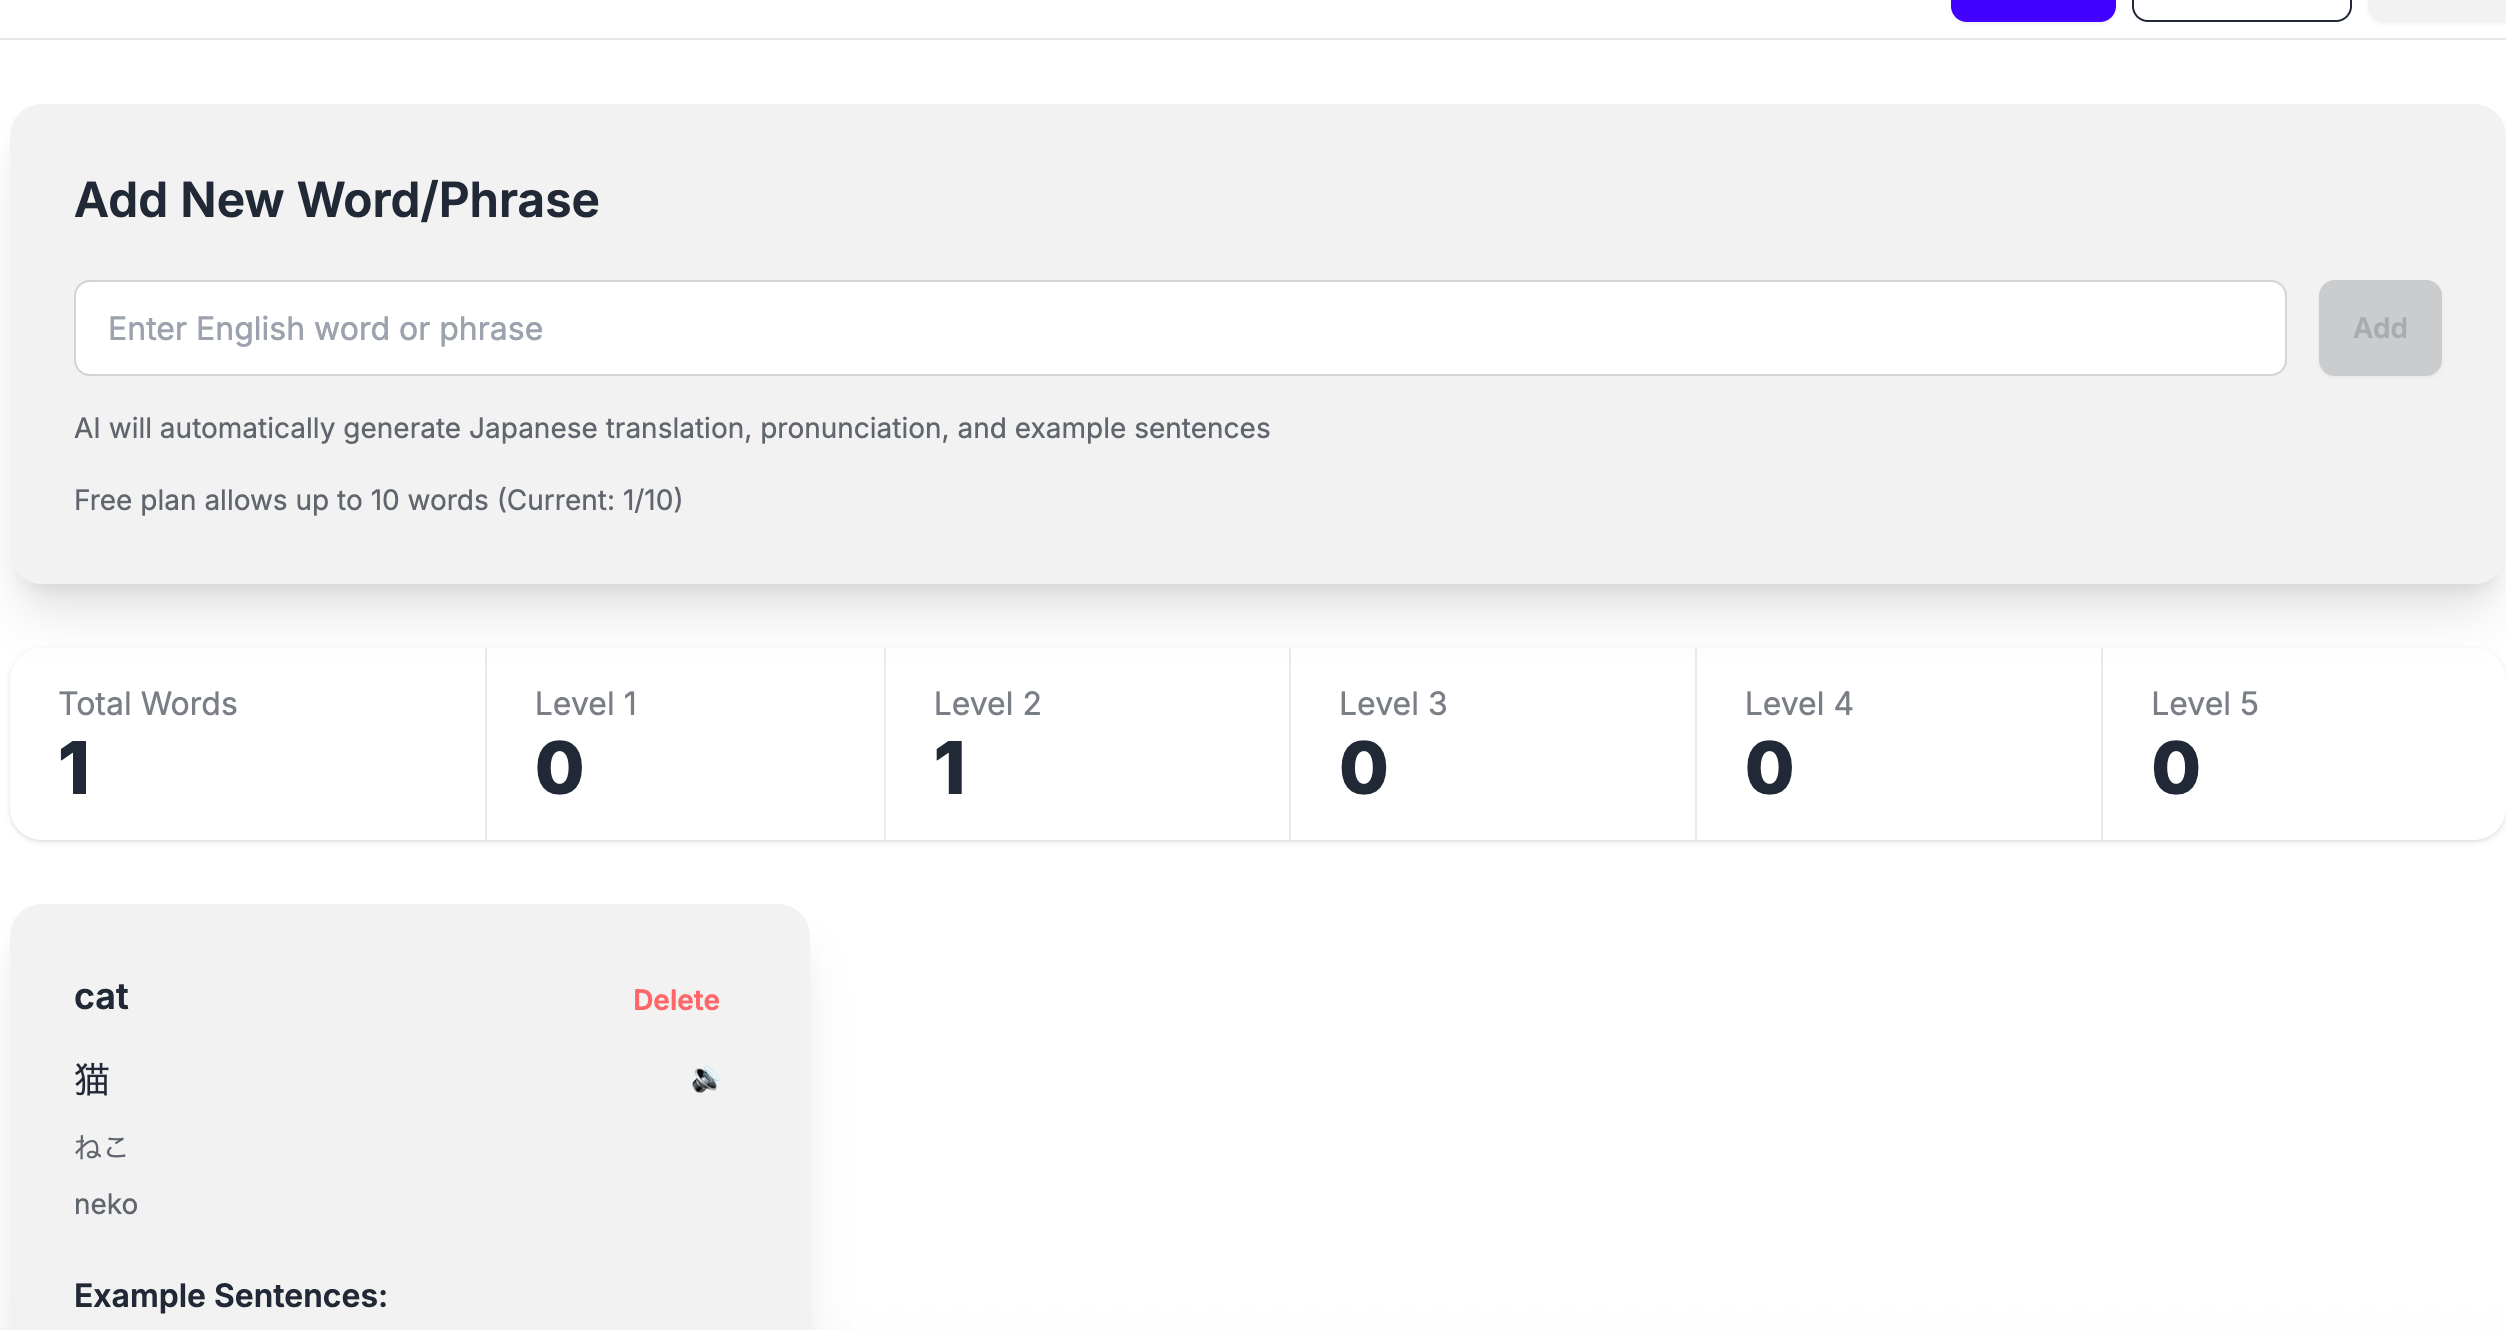The width and height of the screenshot is (2506, 1330).
Task: Click the romaji pronunciation "neko"
Action: coord(106,1204)
